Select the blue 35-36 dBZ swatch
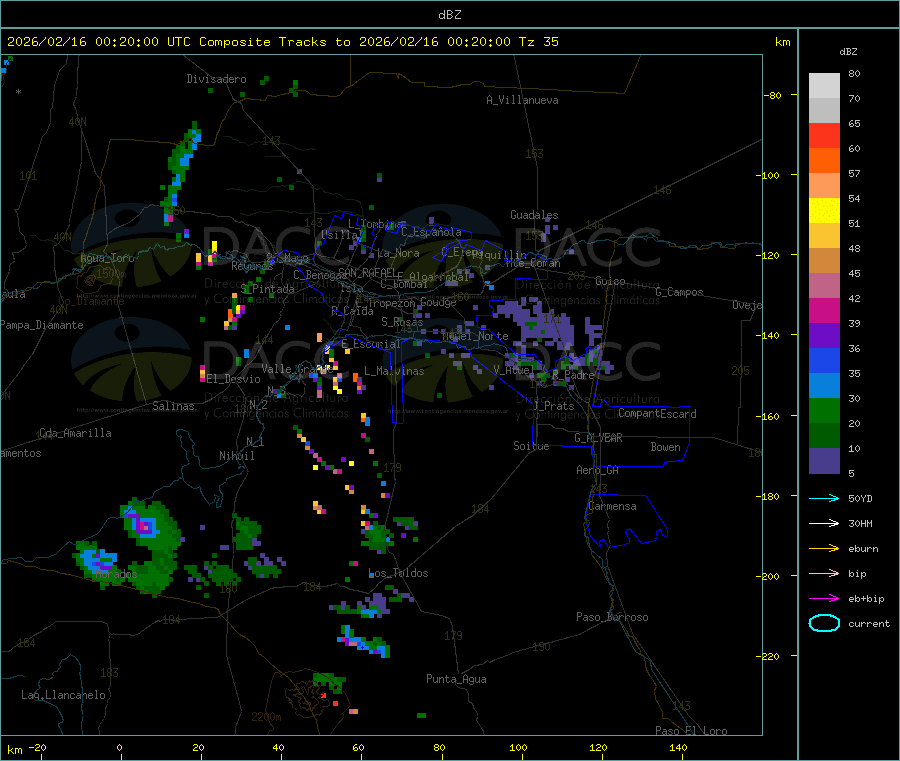The image size is (900, 761). click(824, 360)
